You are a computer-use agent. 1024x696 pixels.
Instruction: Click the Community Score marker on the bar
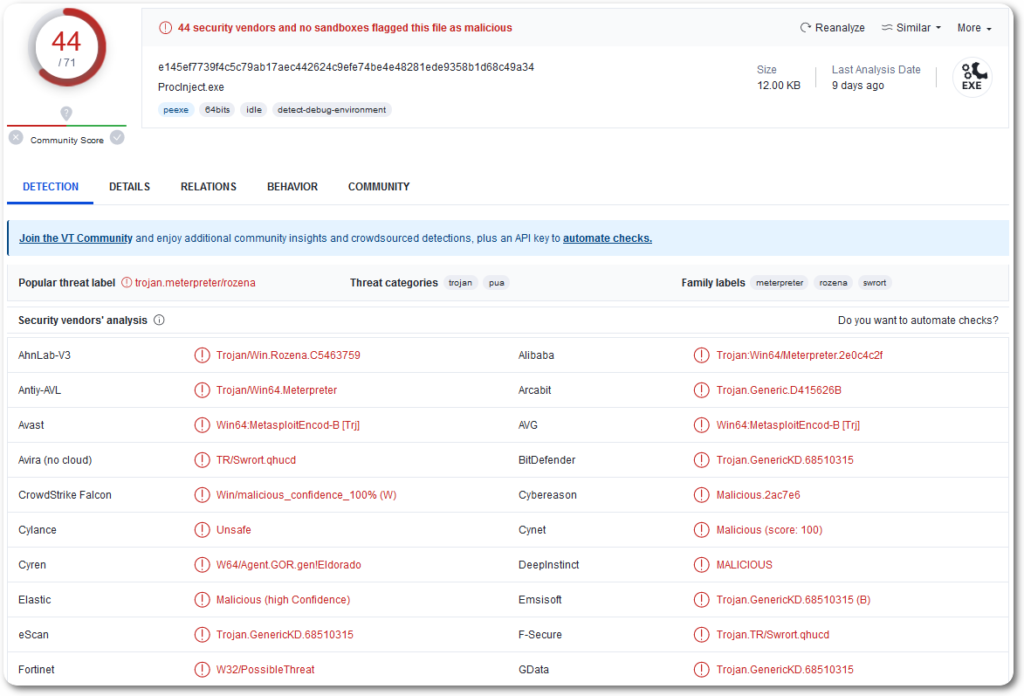pyautogui.click(x=66, y=114)
